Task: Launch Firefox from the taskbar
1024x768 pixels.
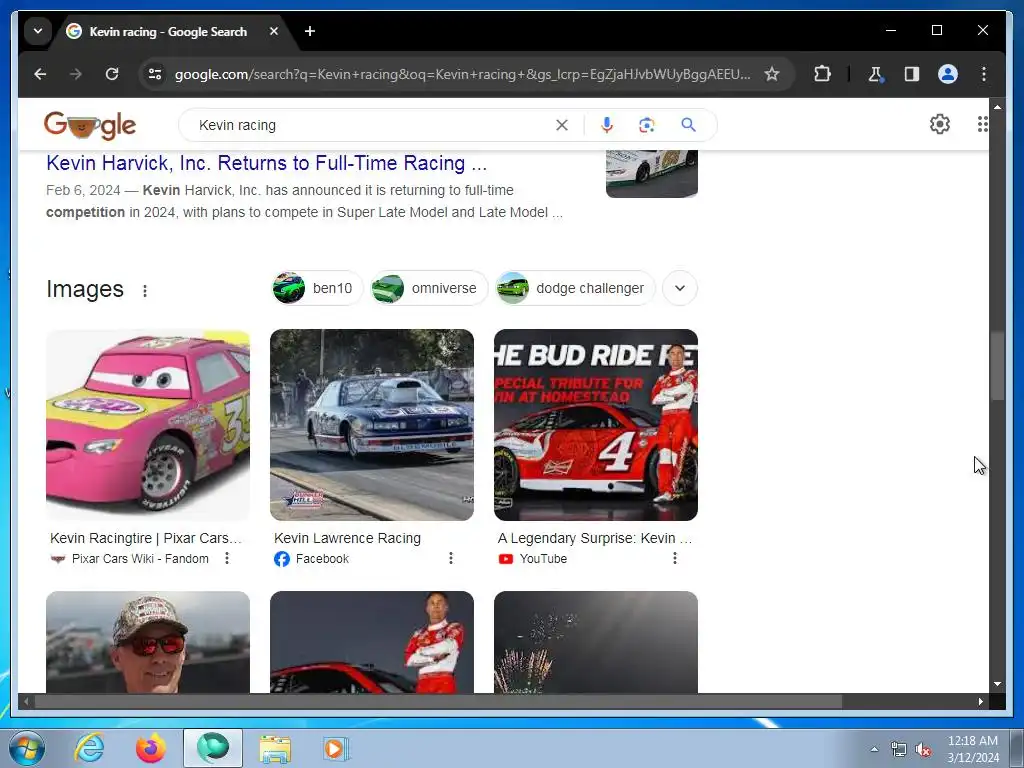Action: point(150,748)
